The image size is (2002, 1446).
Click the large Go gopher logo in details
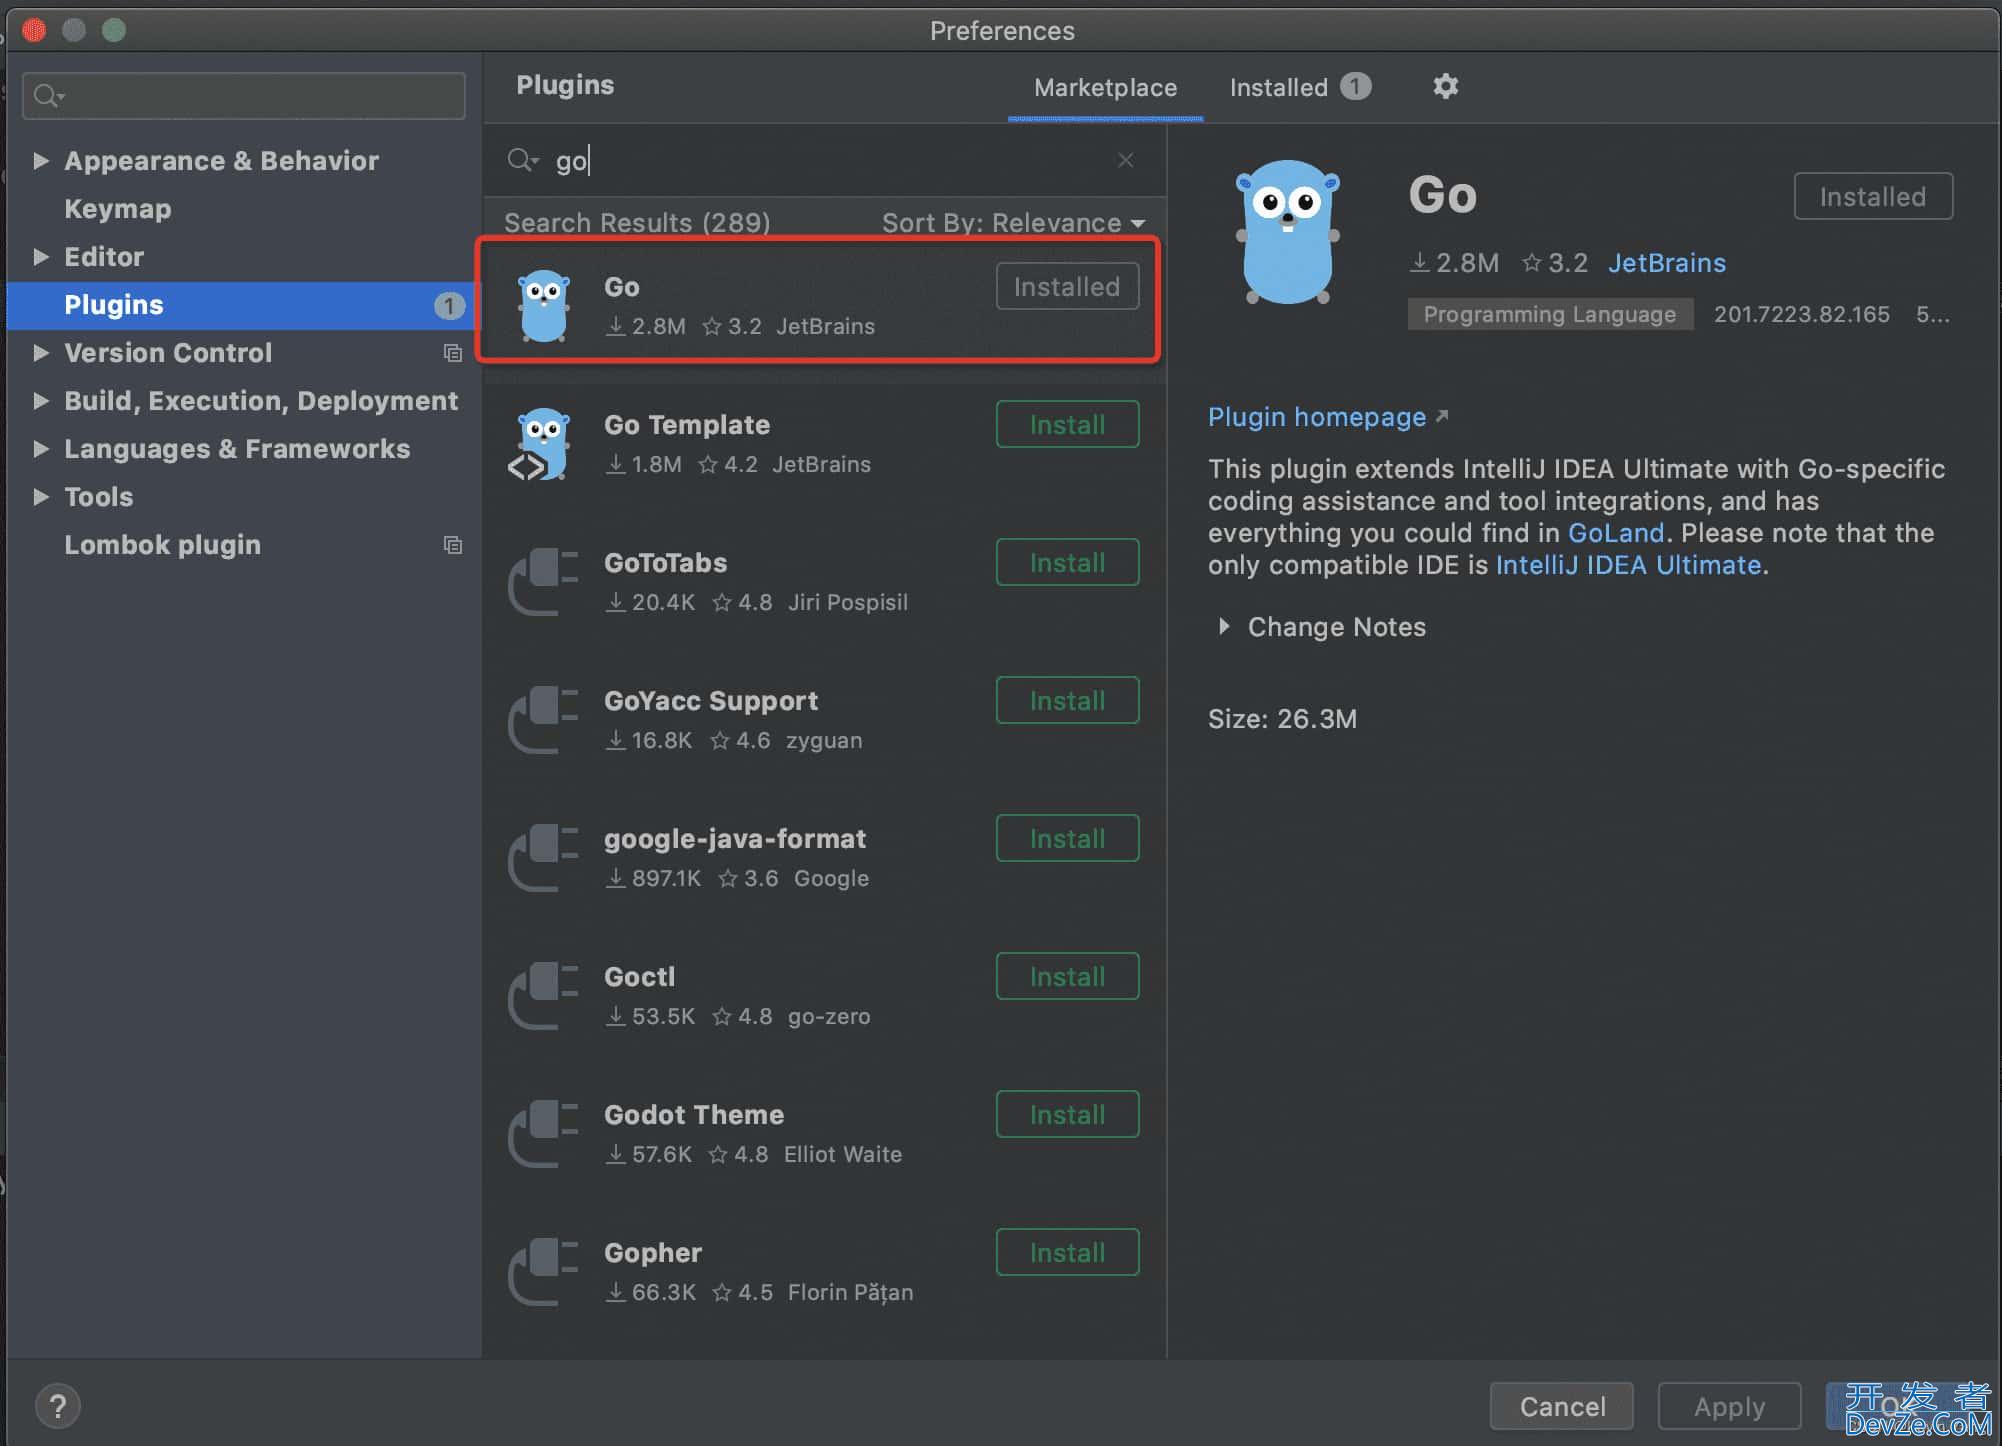click(x=1288, y=232)
